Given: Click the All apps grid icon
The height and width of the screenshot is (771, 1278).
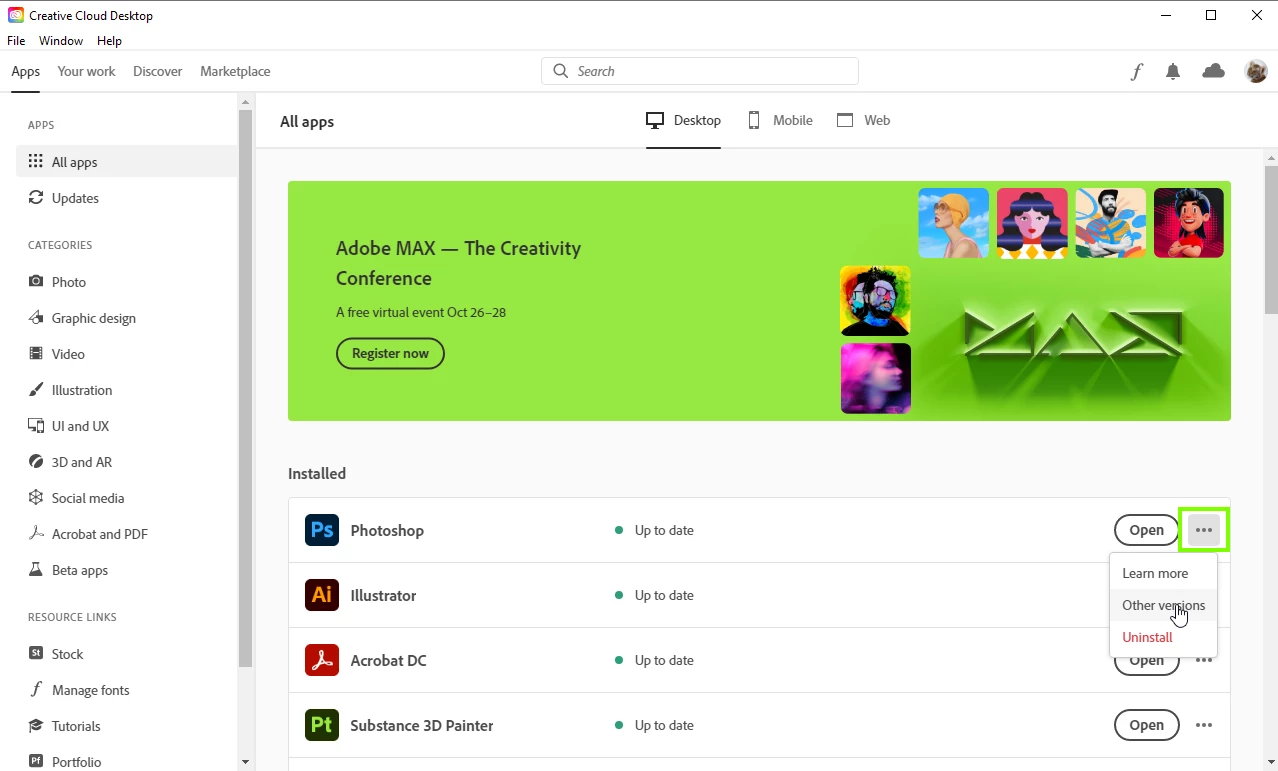Looking at the screenshot, I should [36, 162].
